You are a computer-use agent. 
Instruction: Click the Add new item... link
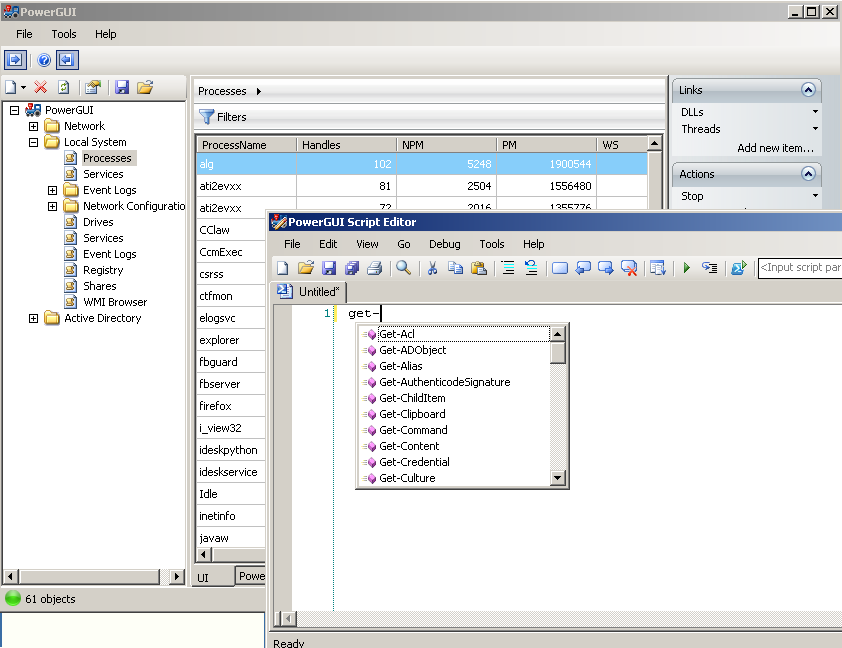[775, 148]
